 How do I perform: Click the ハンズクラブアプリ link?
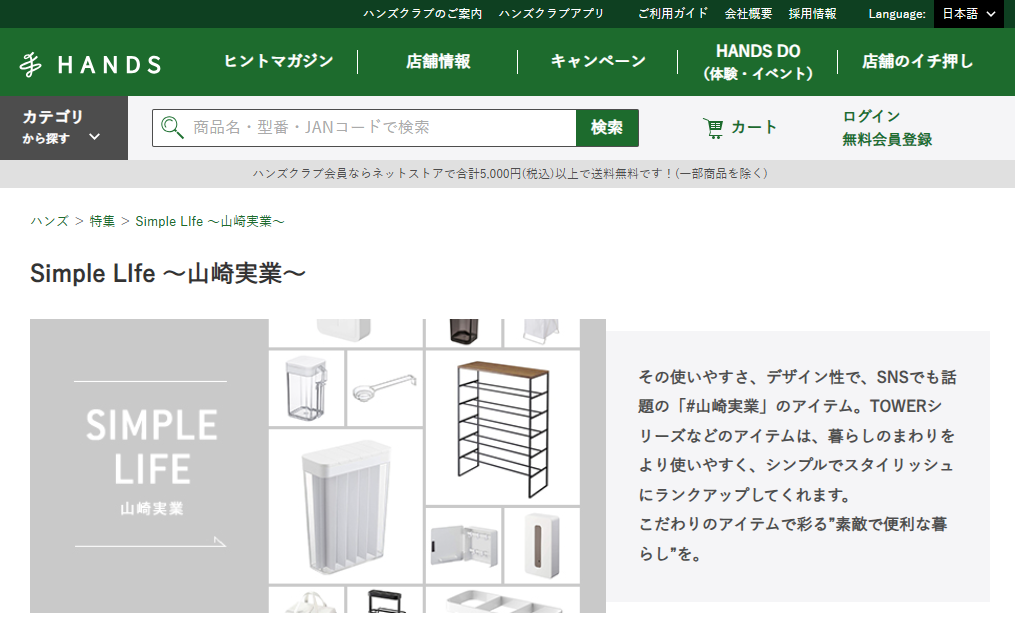point(551,14)
